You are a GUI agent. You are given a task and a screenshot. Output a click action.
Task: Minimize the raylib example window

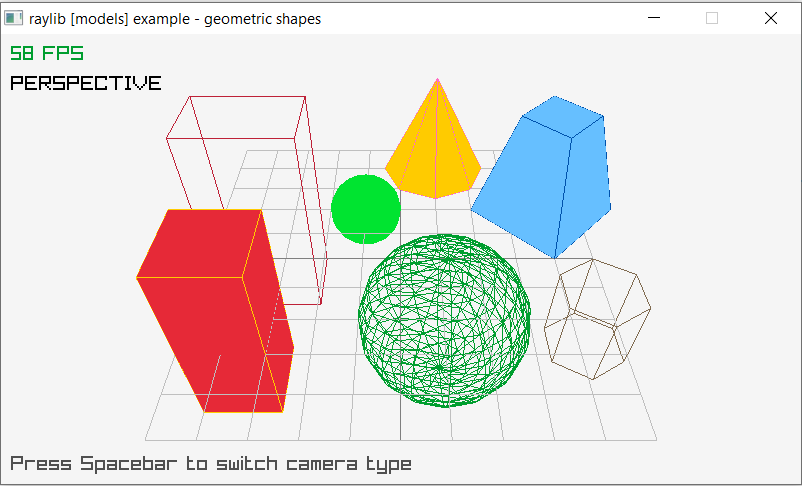[655, 18]
